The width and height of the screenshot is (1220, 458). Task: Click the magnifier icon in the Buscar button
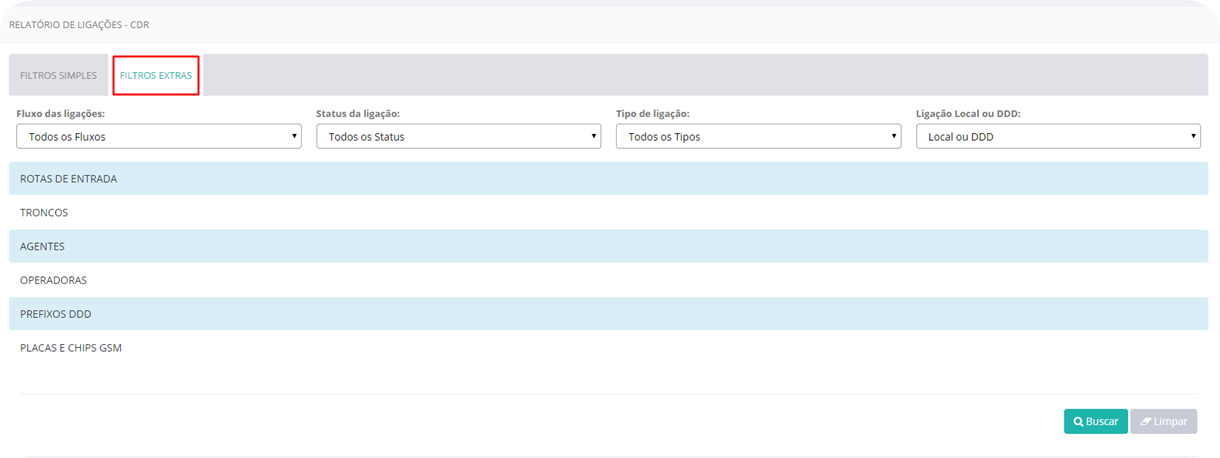(x=1079, y=422)
